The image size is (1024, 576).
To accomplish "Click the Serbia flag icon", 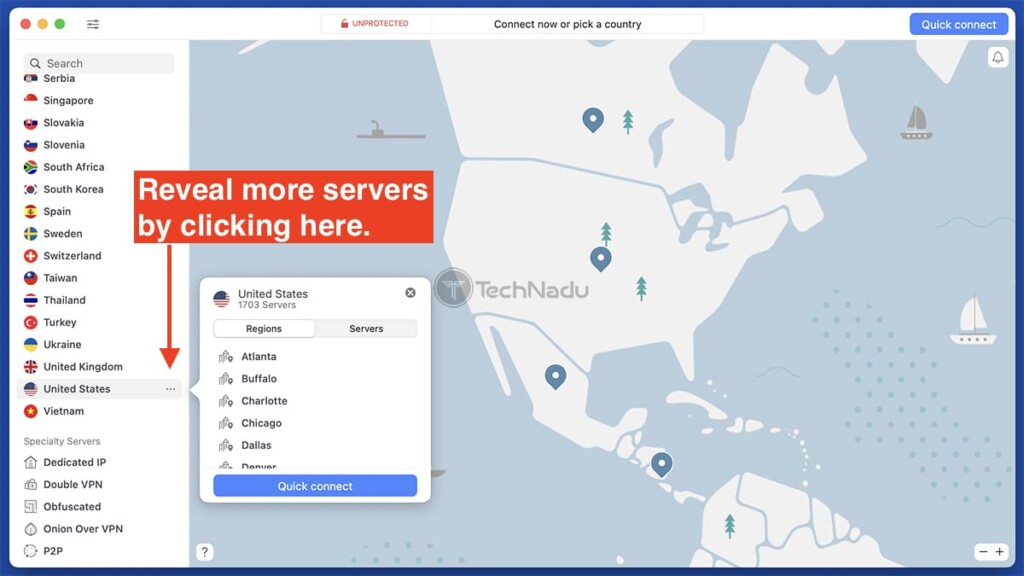I will [x=31, y=78].
